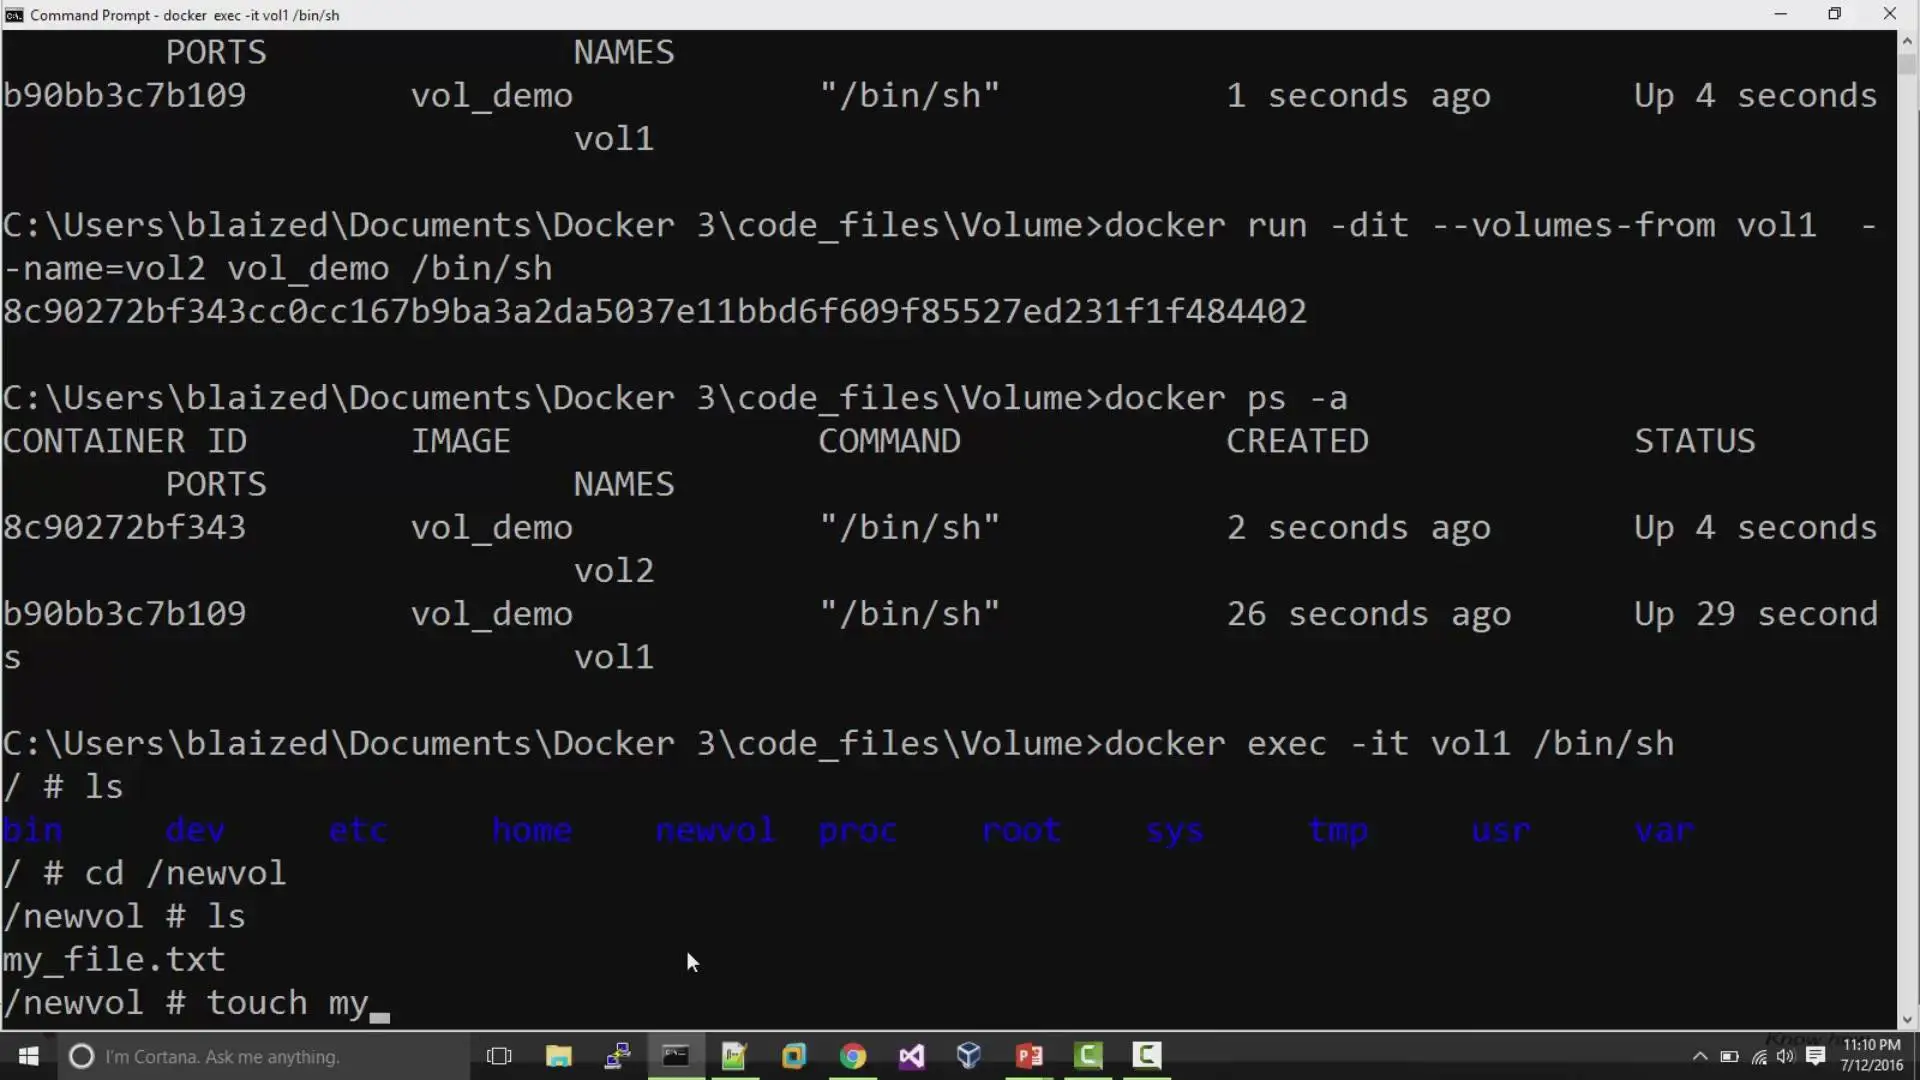Close the Command Prompt window
Screen dimensions: 1920x1080
(x=1890, y=14)
